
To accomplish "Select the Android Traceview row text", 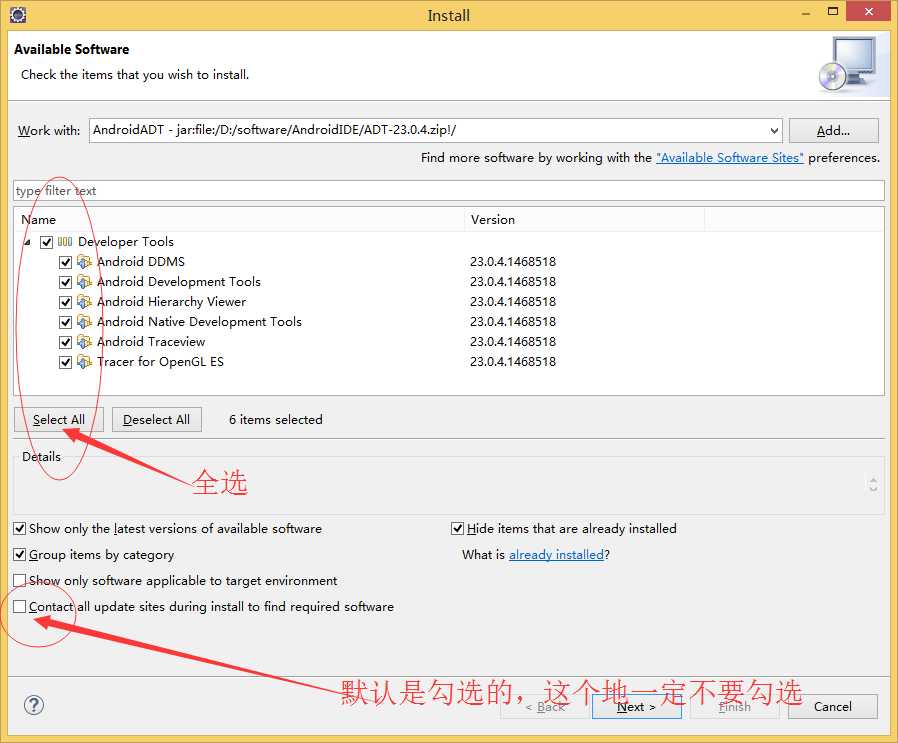I will coord(151,342).
